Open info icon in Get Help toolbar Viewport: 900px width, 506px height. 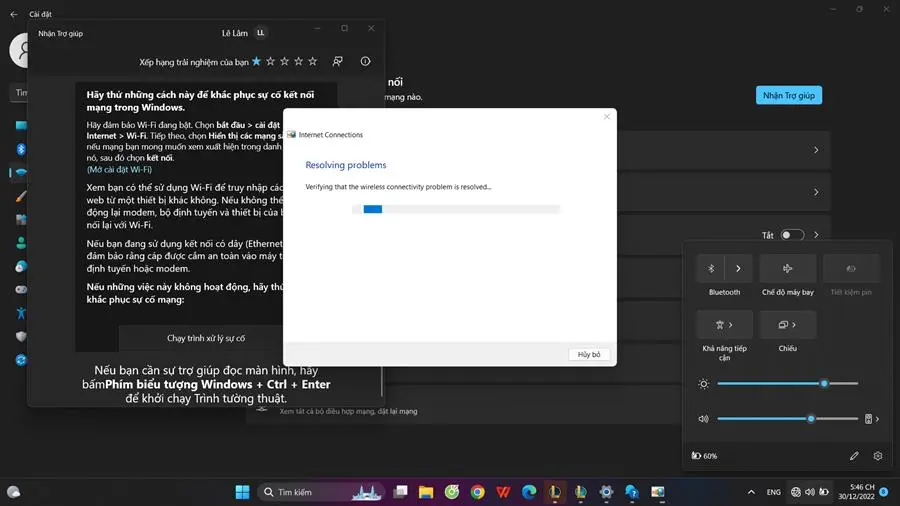coord(365,61)
